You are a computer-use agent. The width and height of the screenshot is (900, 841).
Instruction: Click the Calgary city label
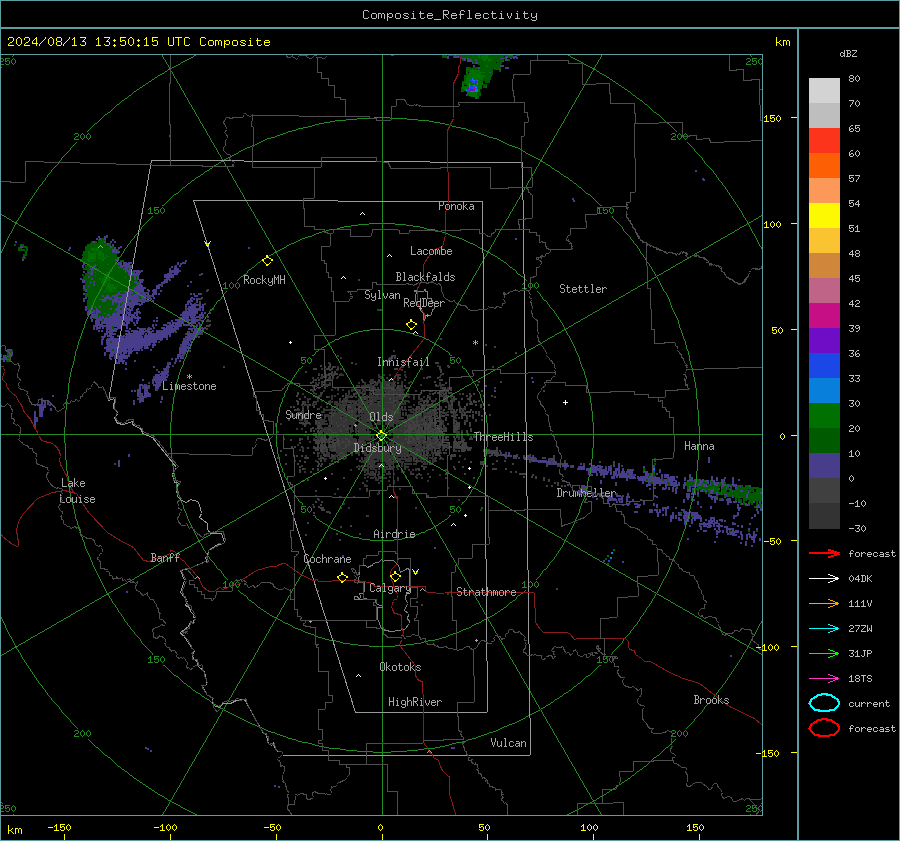click(x=390, y=588)
